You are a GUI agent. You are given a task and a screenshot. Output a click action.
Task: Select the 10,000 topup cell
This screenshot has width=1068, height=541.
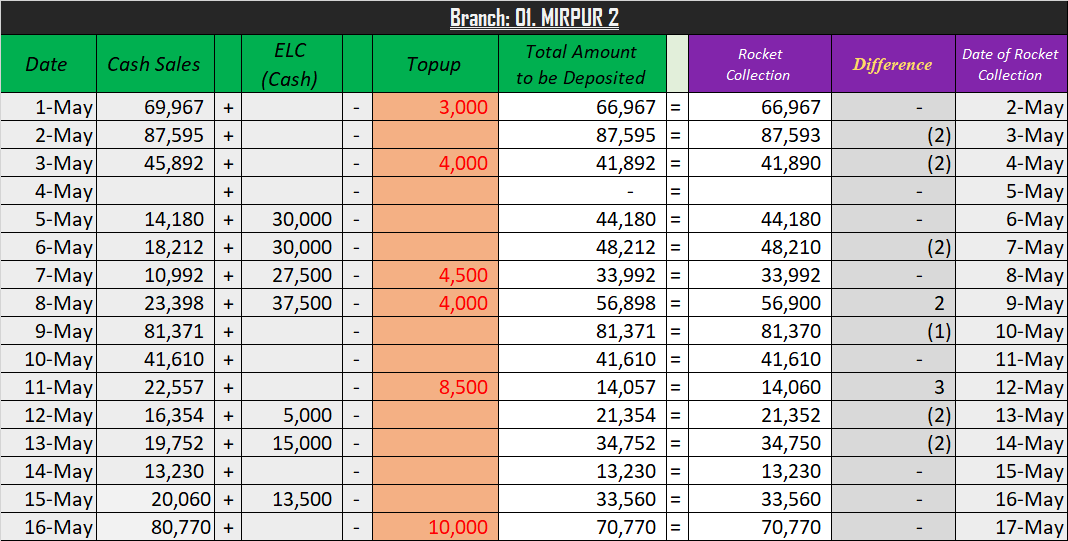[x=435, y=527]
